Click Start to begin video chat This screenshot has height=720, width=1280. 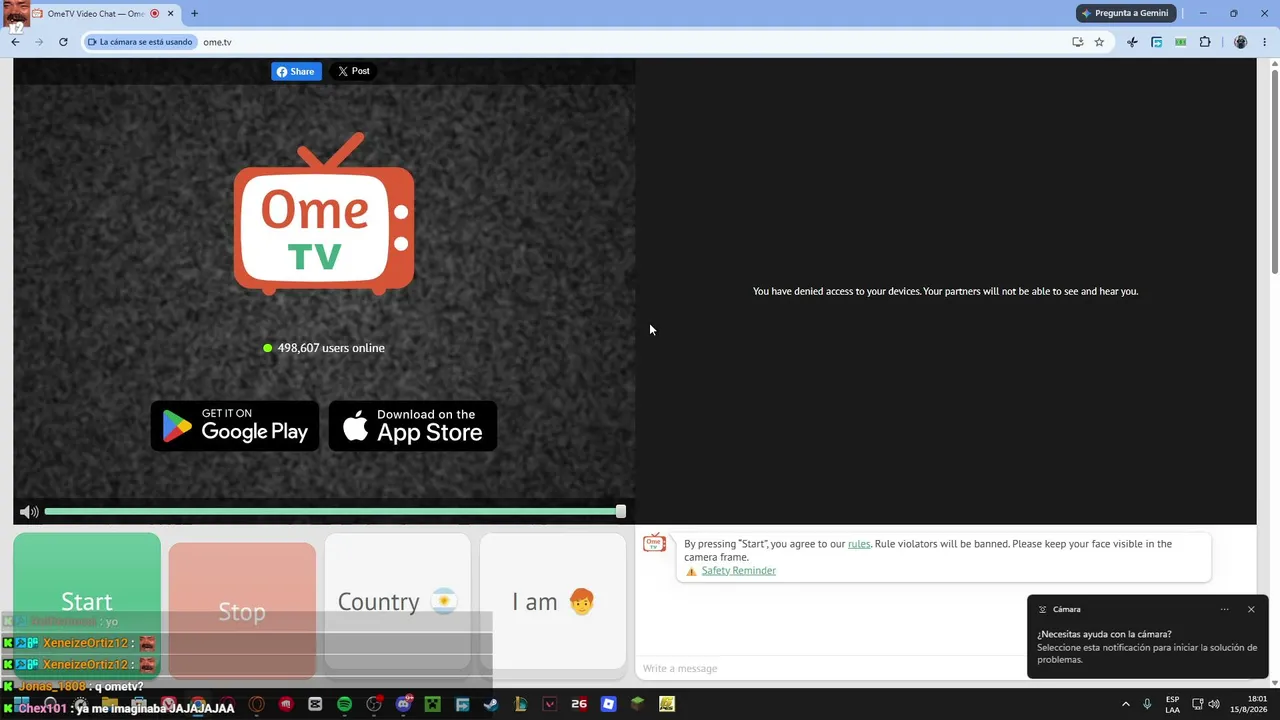click(x=87, y=601)
